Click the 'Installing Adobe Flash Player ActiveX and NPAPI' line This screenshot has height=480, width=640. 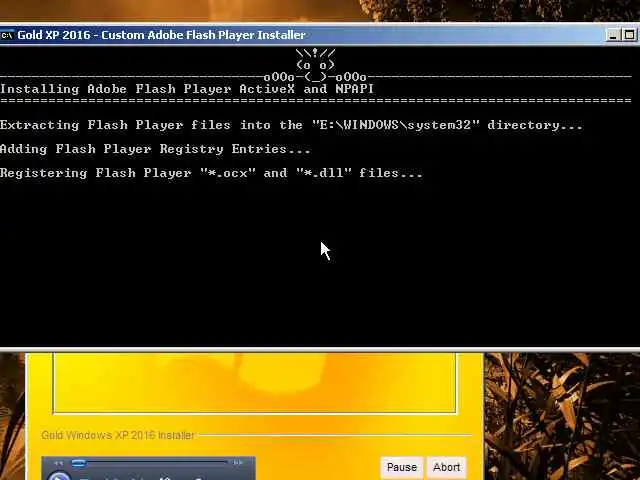(x=187, y=89)
